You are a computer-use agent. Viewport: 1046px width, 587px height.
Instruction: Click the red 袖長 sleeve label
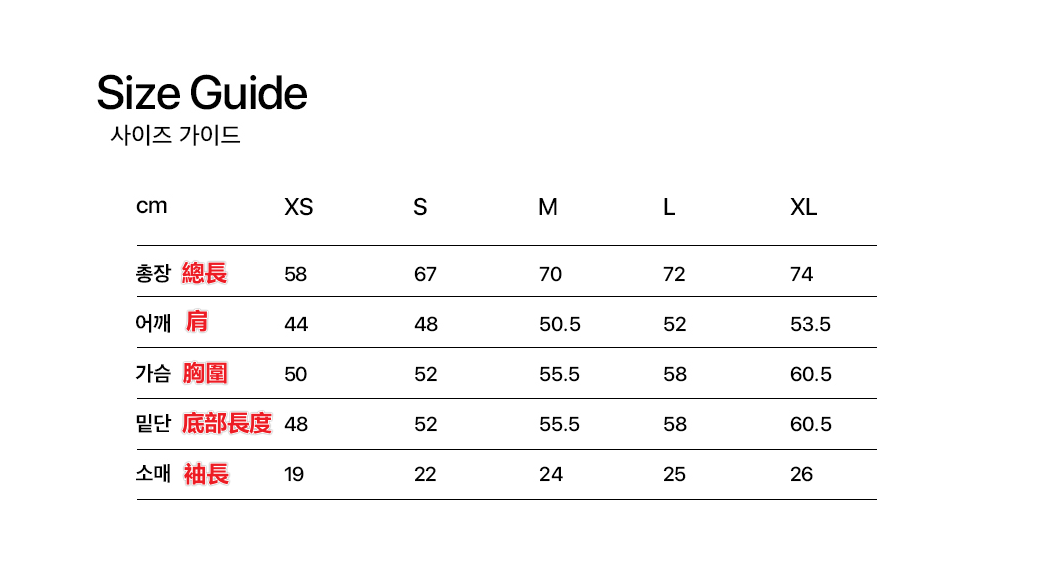click(206, 474)
